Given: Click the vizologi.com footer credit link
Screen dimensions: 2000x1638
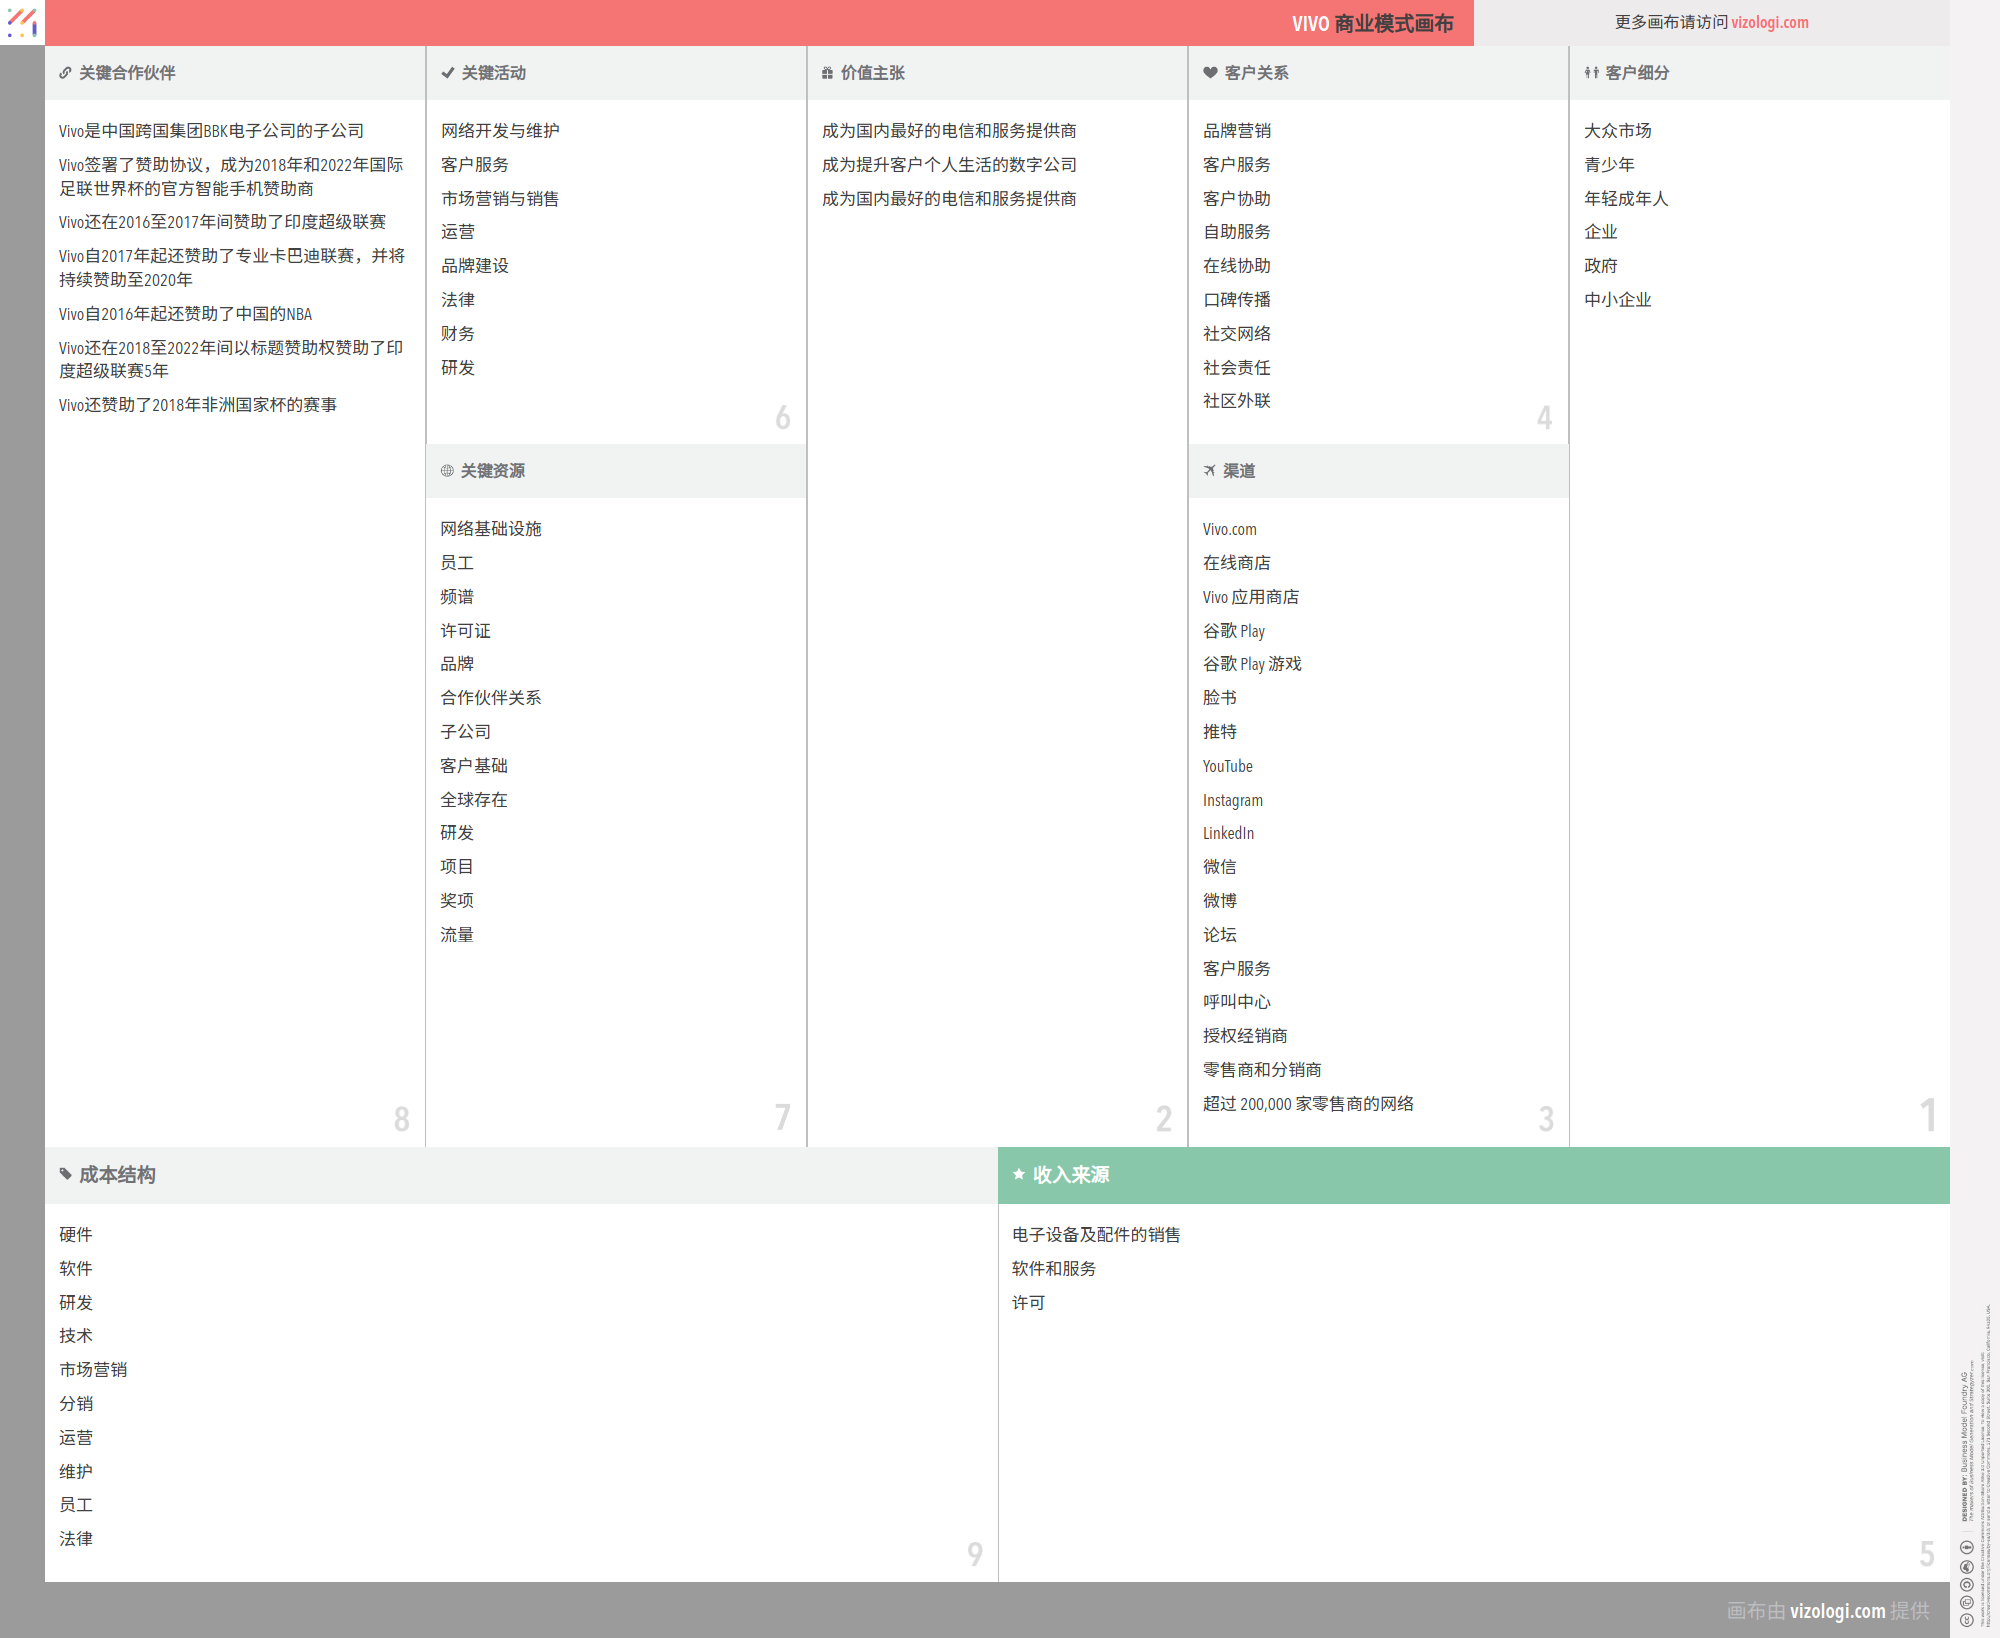Looking at the screenshot, I should [1837, 1611].
